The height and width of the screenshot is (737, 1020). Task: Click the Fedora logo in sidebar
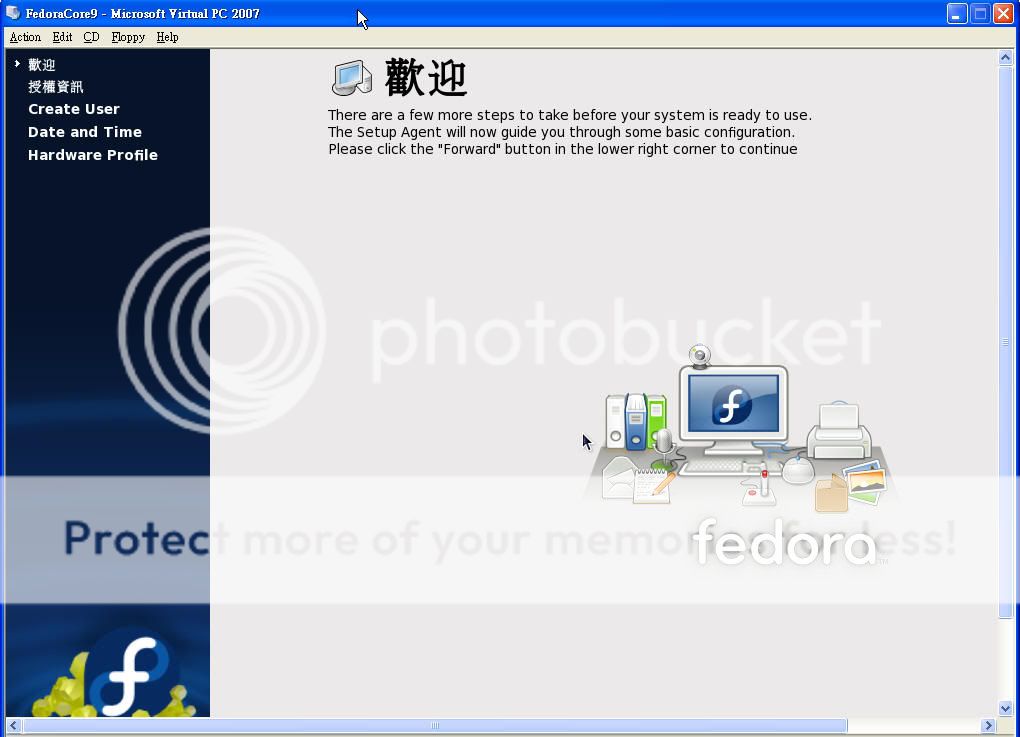pyautogui.click(x=130, y=675)
